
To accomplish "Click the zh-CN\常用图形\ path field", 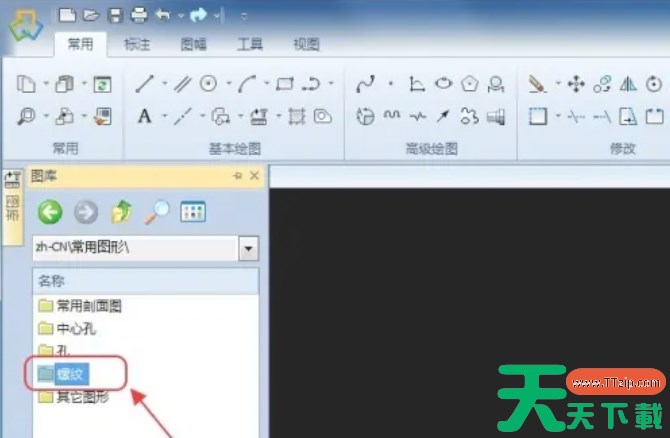I will [x=135, y=248].
